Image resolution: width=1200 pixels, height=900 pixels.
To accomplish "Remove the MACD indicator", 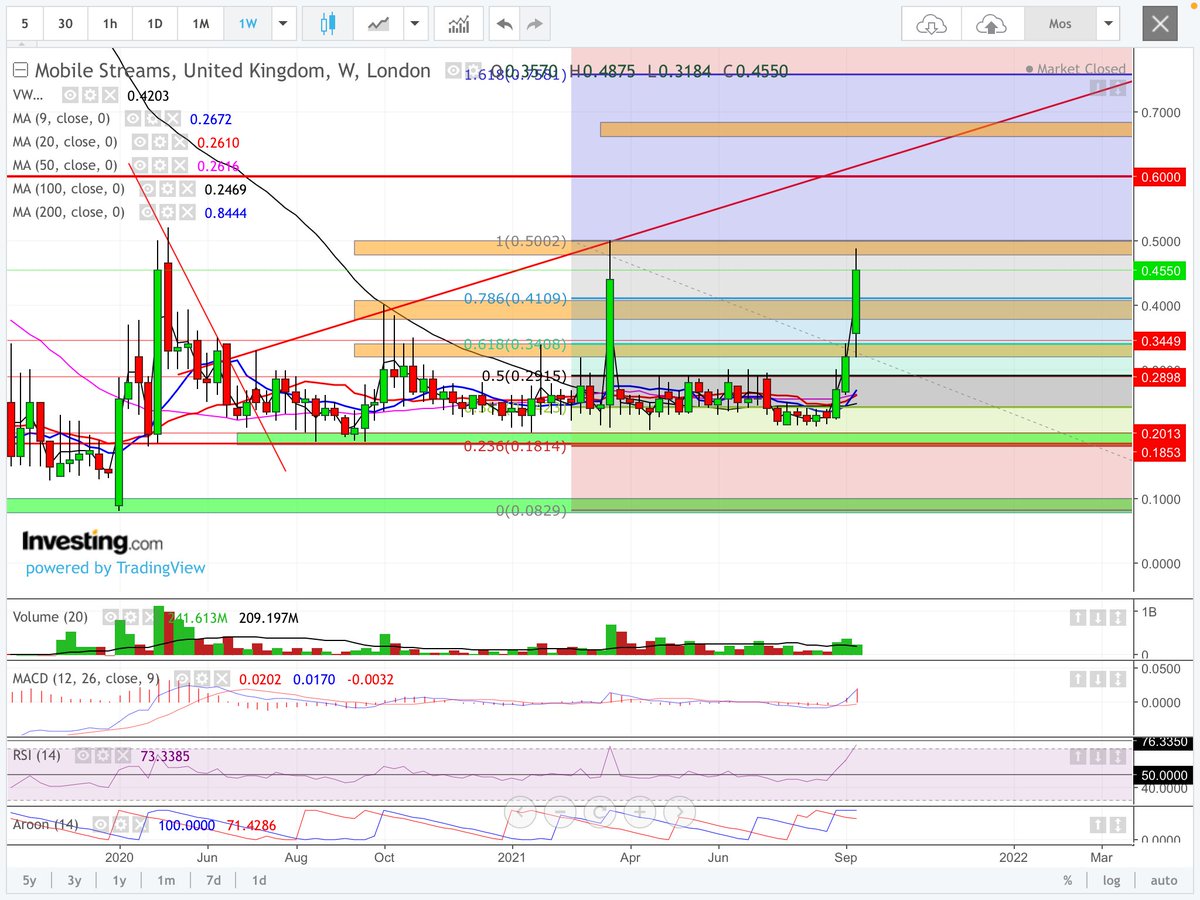I will (x=222, y=679).
